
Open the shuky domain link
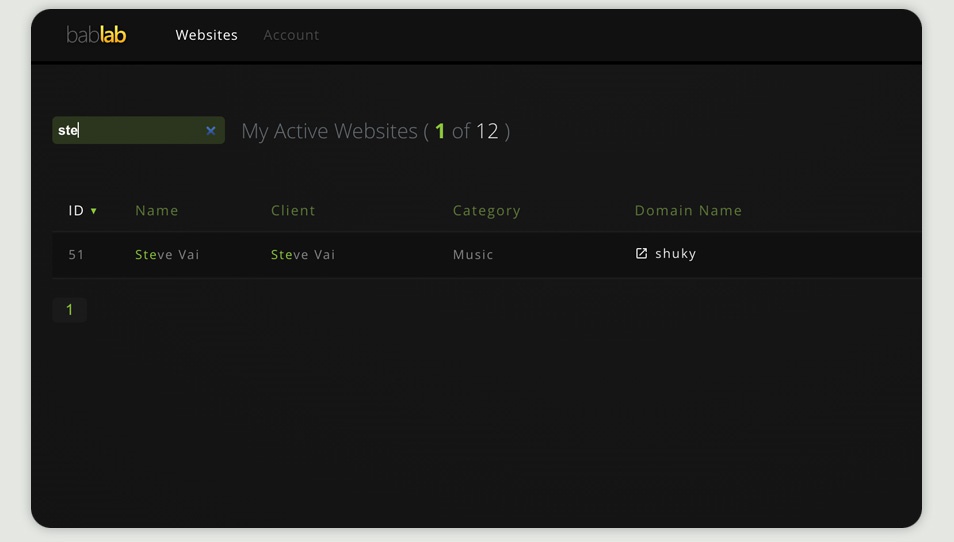pos(675,254)
